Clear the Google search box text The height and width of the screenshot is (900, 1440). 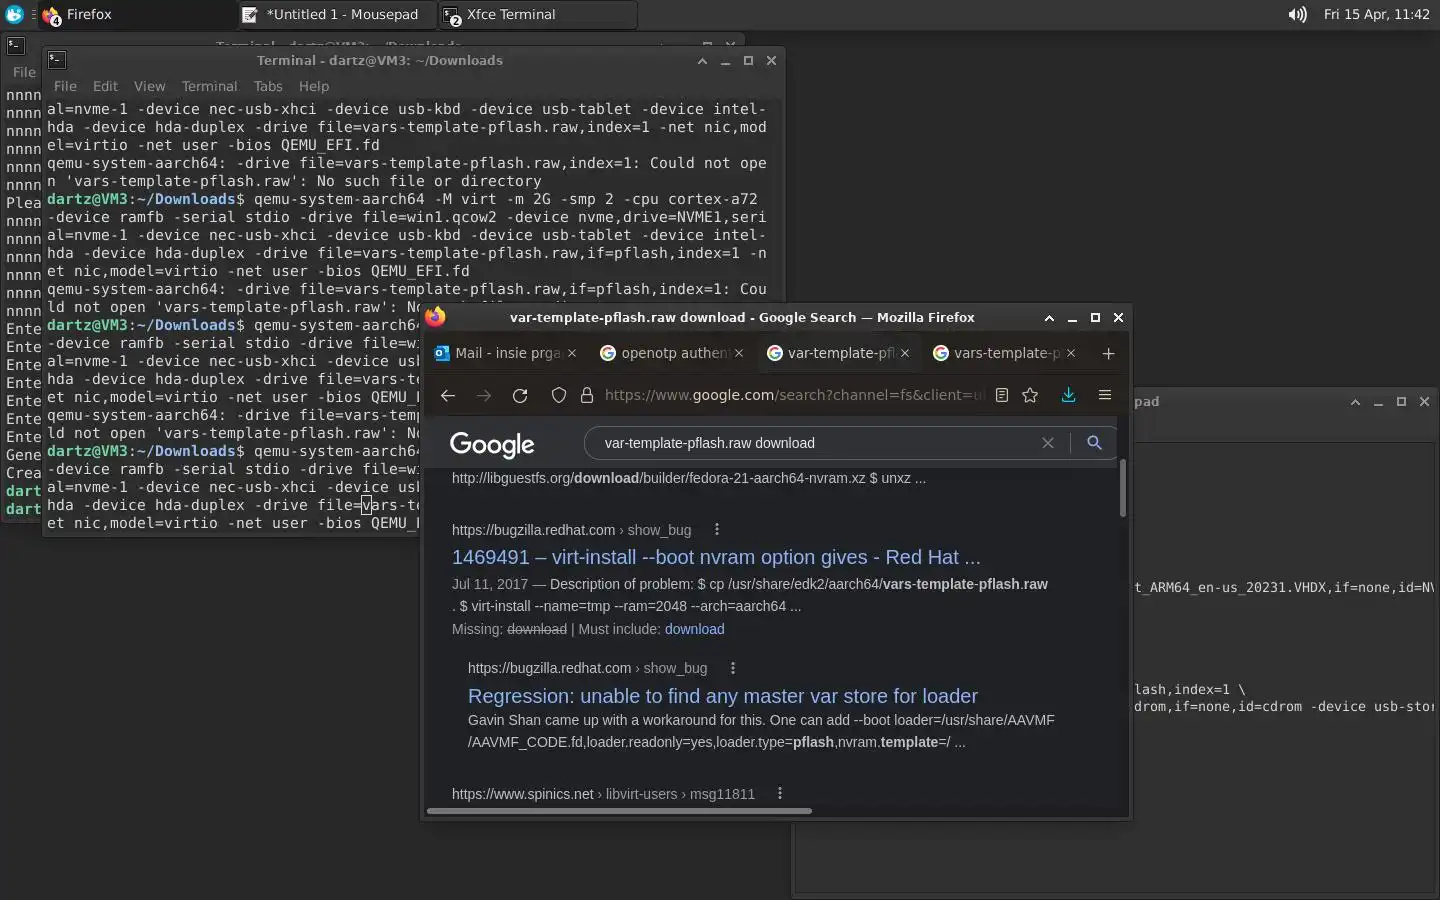pyautogui.click(x=1048, y=443)
